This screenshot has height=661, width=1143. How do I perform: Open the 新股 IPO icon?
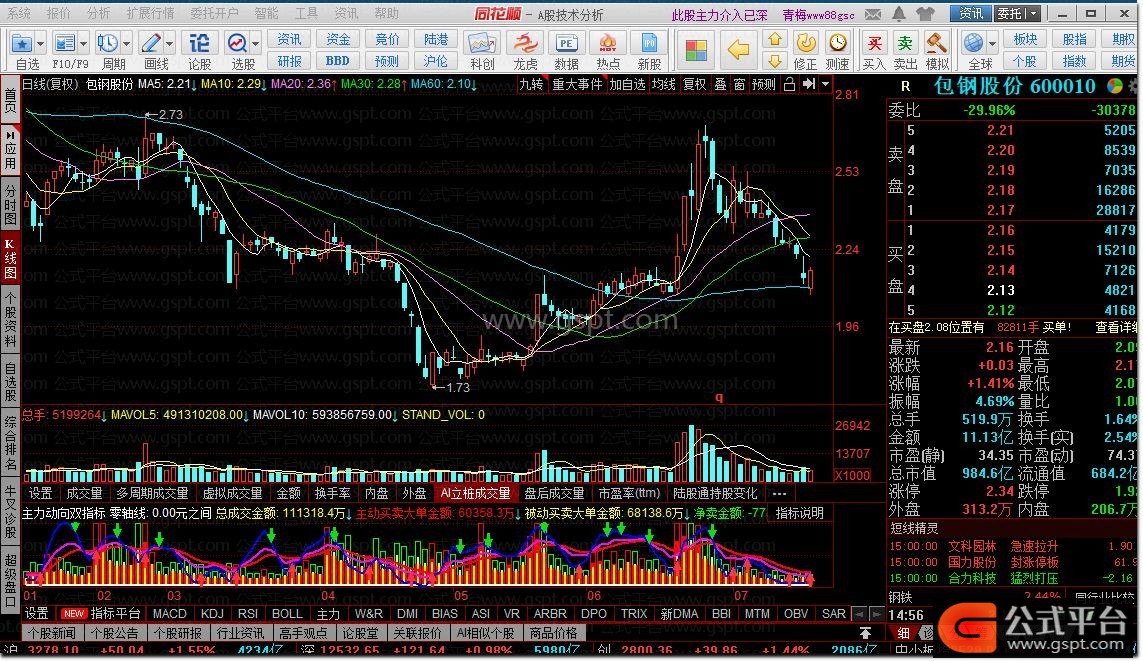(649, 44)
